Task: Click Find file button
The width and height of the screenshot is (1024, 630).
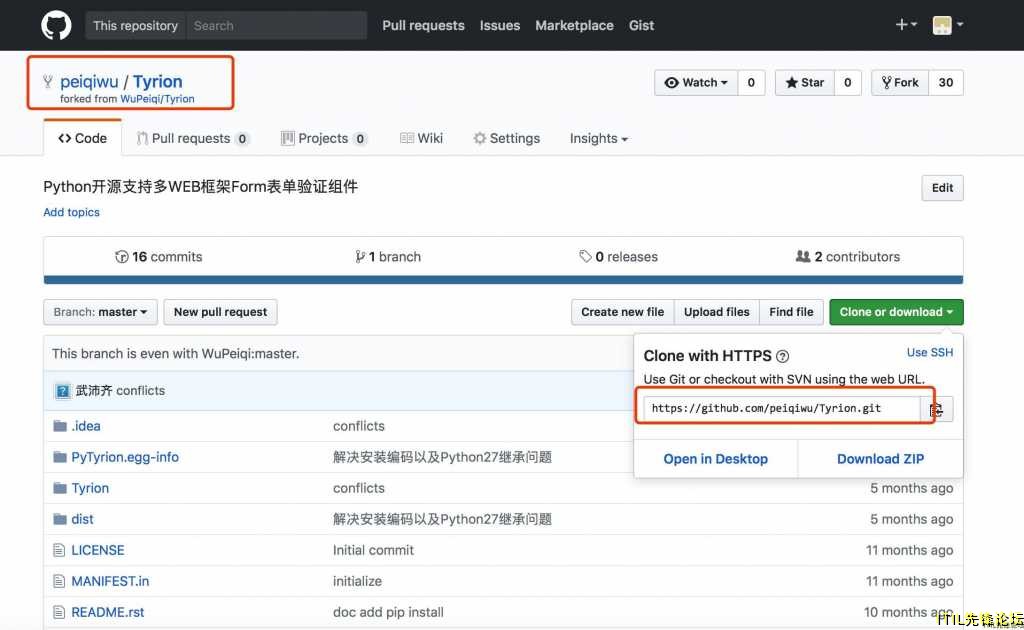Action: [x=791, y=312]
